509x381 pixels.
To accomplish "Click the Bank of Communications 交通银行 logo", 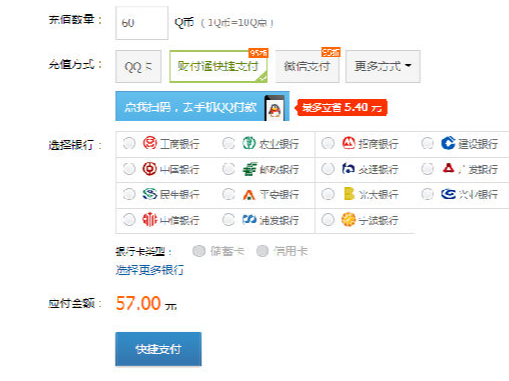I will tap(348, 168).
